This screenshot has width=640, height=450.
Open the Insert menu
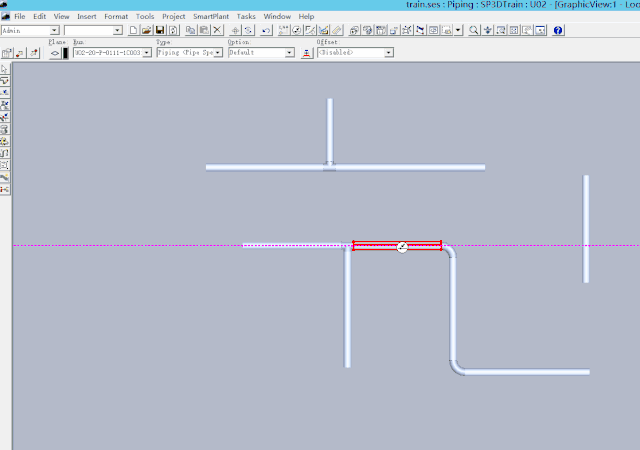click(x=87, y=16)
